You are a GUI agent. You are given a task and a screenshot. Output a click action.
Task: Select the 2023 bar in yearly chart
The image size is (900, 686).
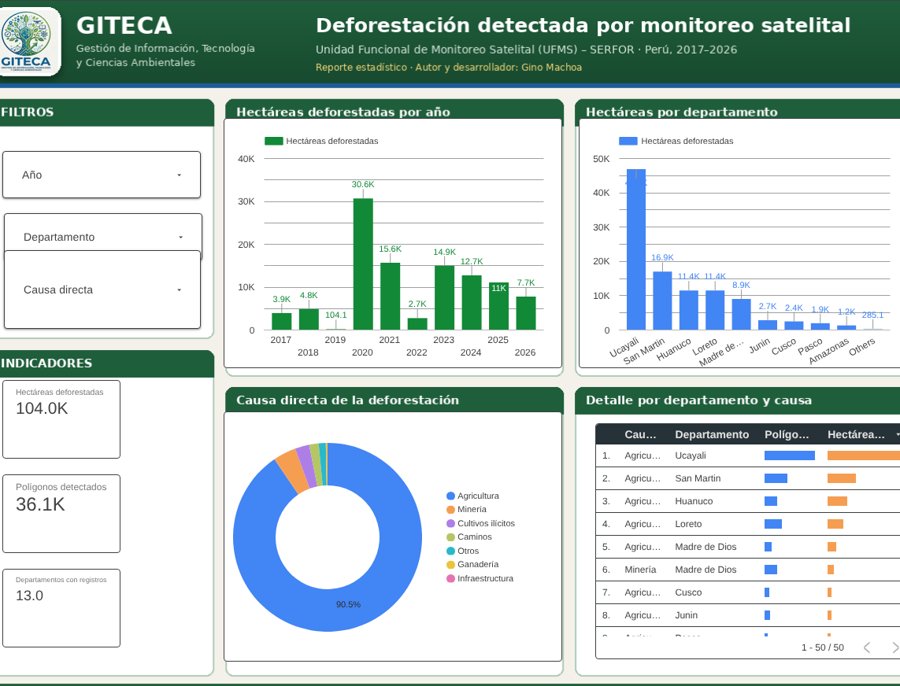444,298
